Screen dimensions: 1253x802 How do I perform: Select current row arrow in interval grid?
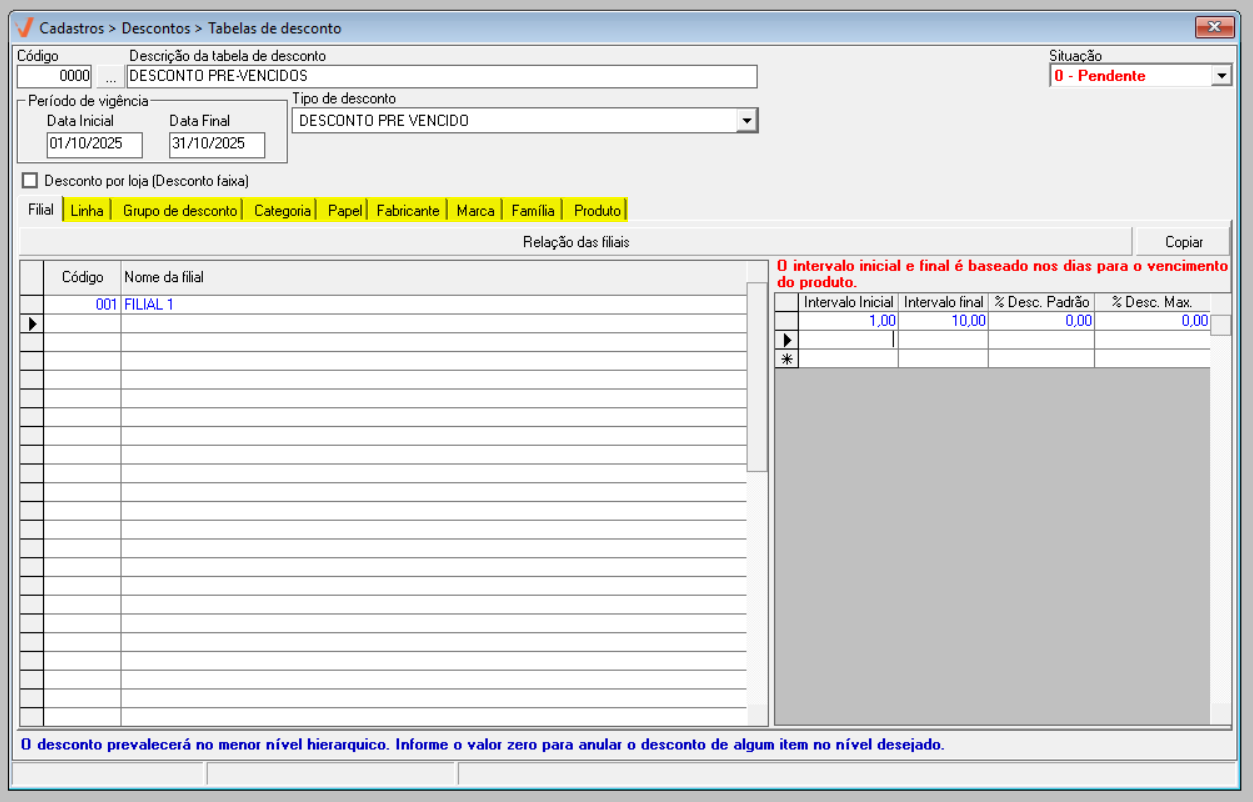[x=786, y=340]
